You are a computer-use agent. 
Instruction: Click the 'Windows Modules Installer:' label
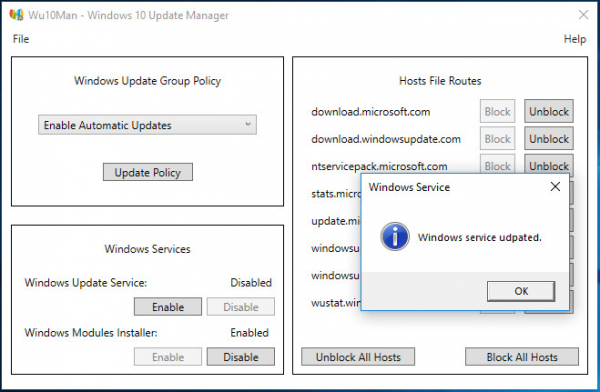[x=91, y=333]
